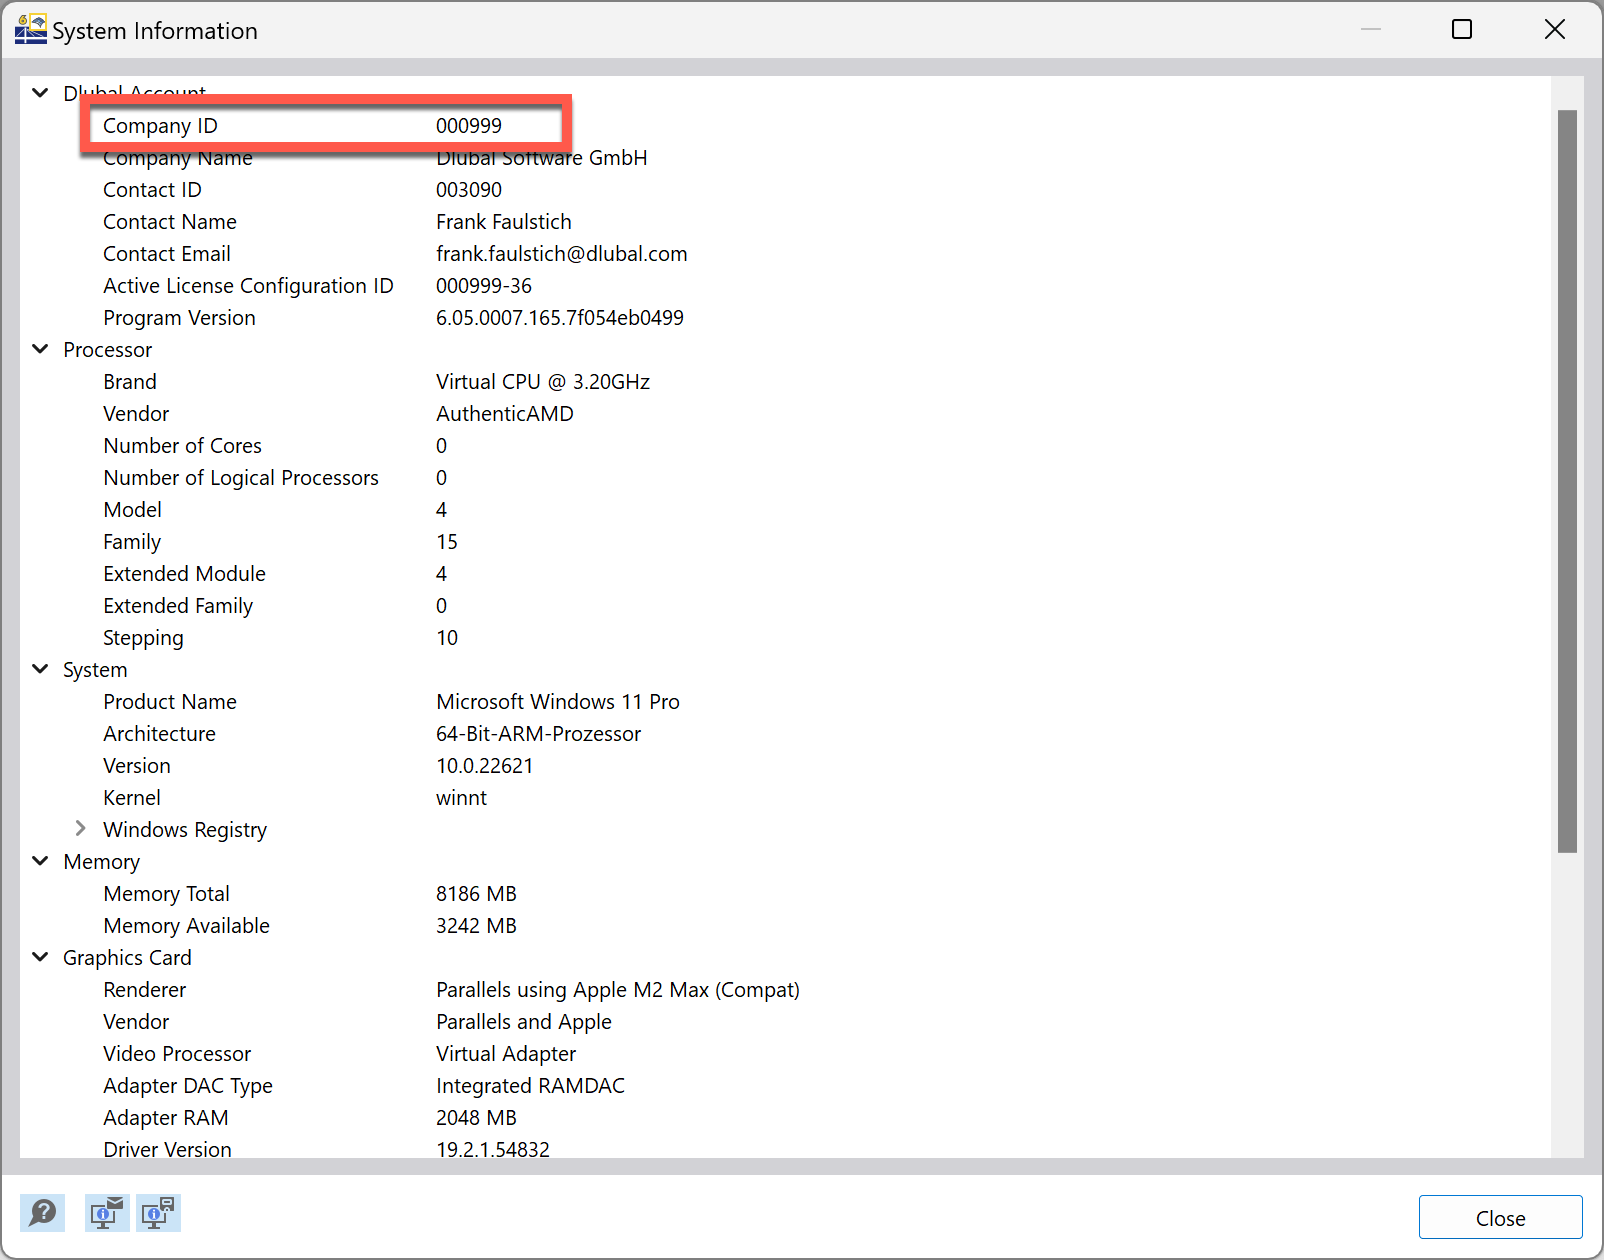Select the System tree heading
Screen dimensions: 1604x1260
(95, 670)
